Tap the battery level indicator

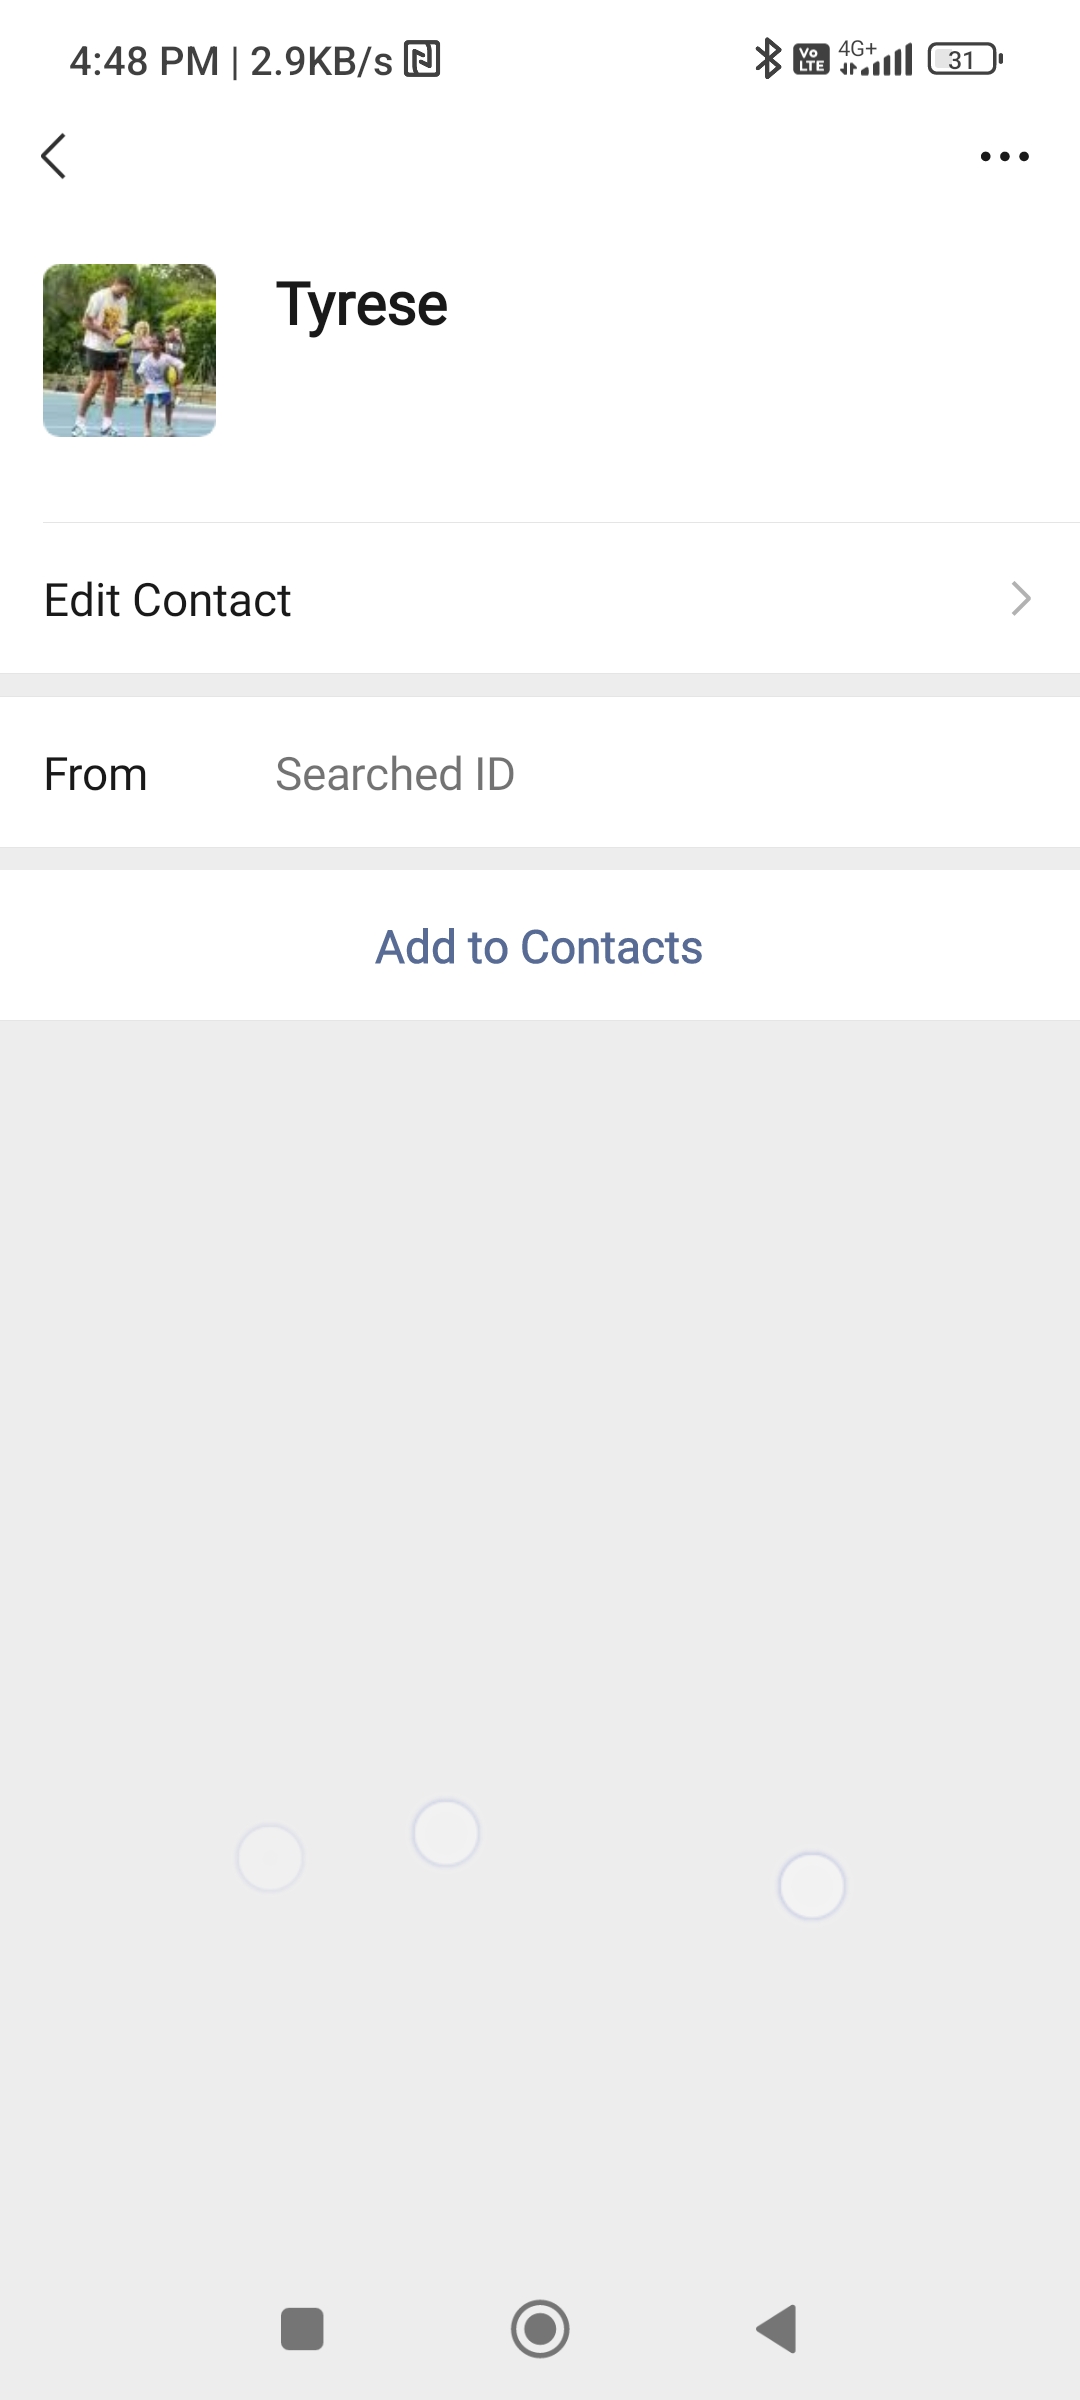[965, 60]
